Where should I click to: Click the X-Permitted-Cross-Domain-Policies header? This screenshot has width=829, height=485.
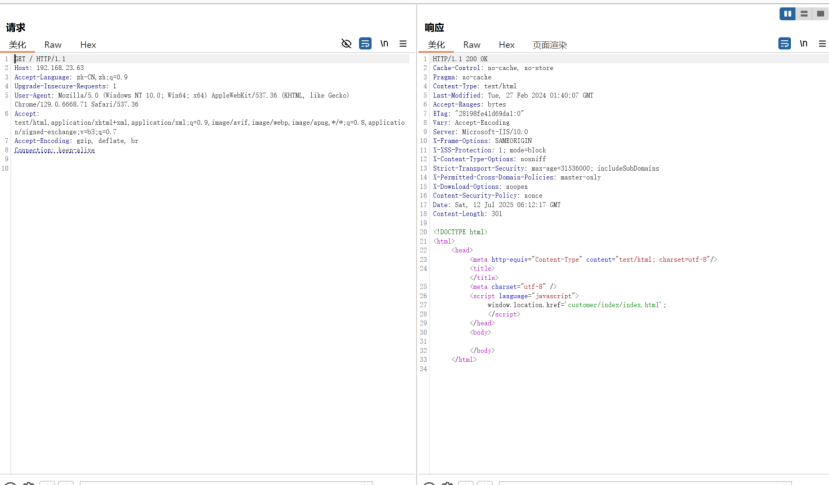517,177
